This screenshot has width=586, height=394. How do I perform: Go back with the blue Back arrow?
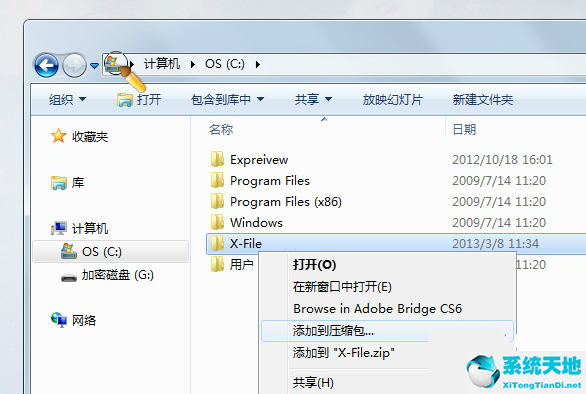pos(46,65)
